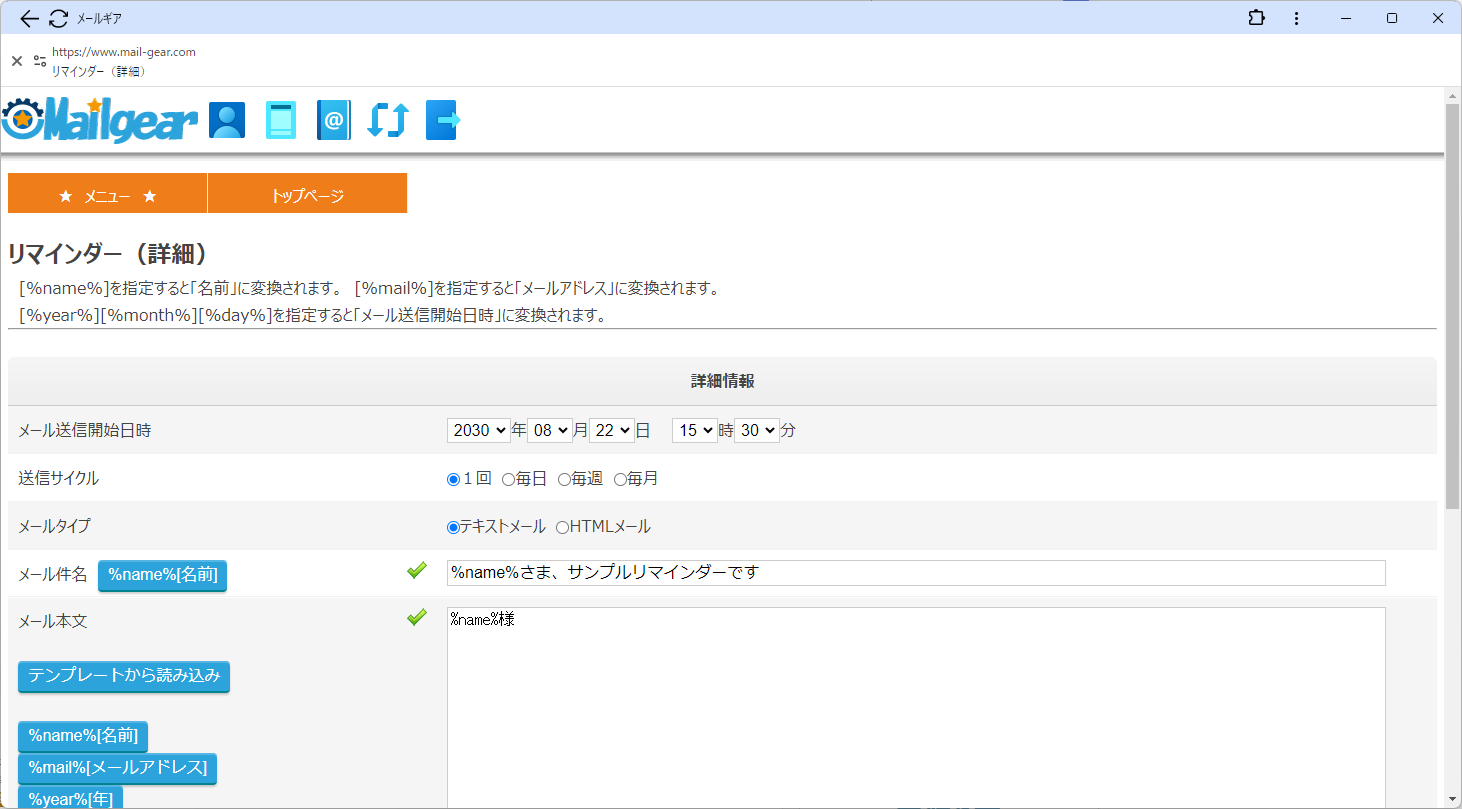1462x809 pixels.
Task: Open the minute dropdown showing 30
Action: point(757,430)
